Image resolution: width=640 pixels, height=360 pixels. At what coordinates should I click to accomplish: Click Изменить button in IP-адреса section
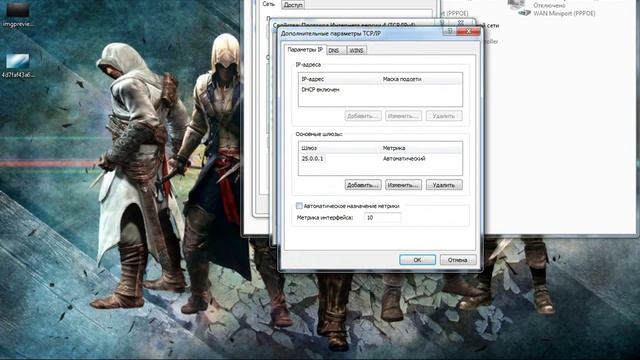coord(403,116)
